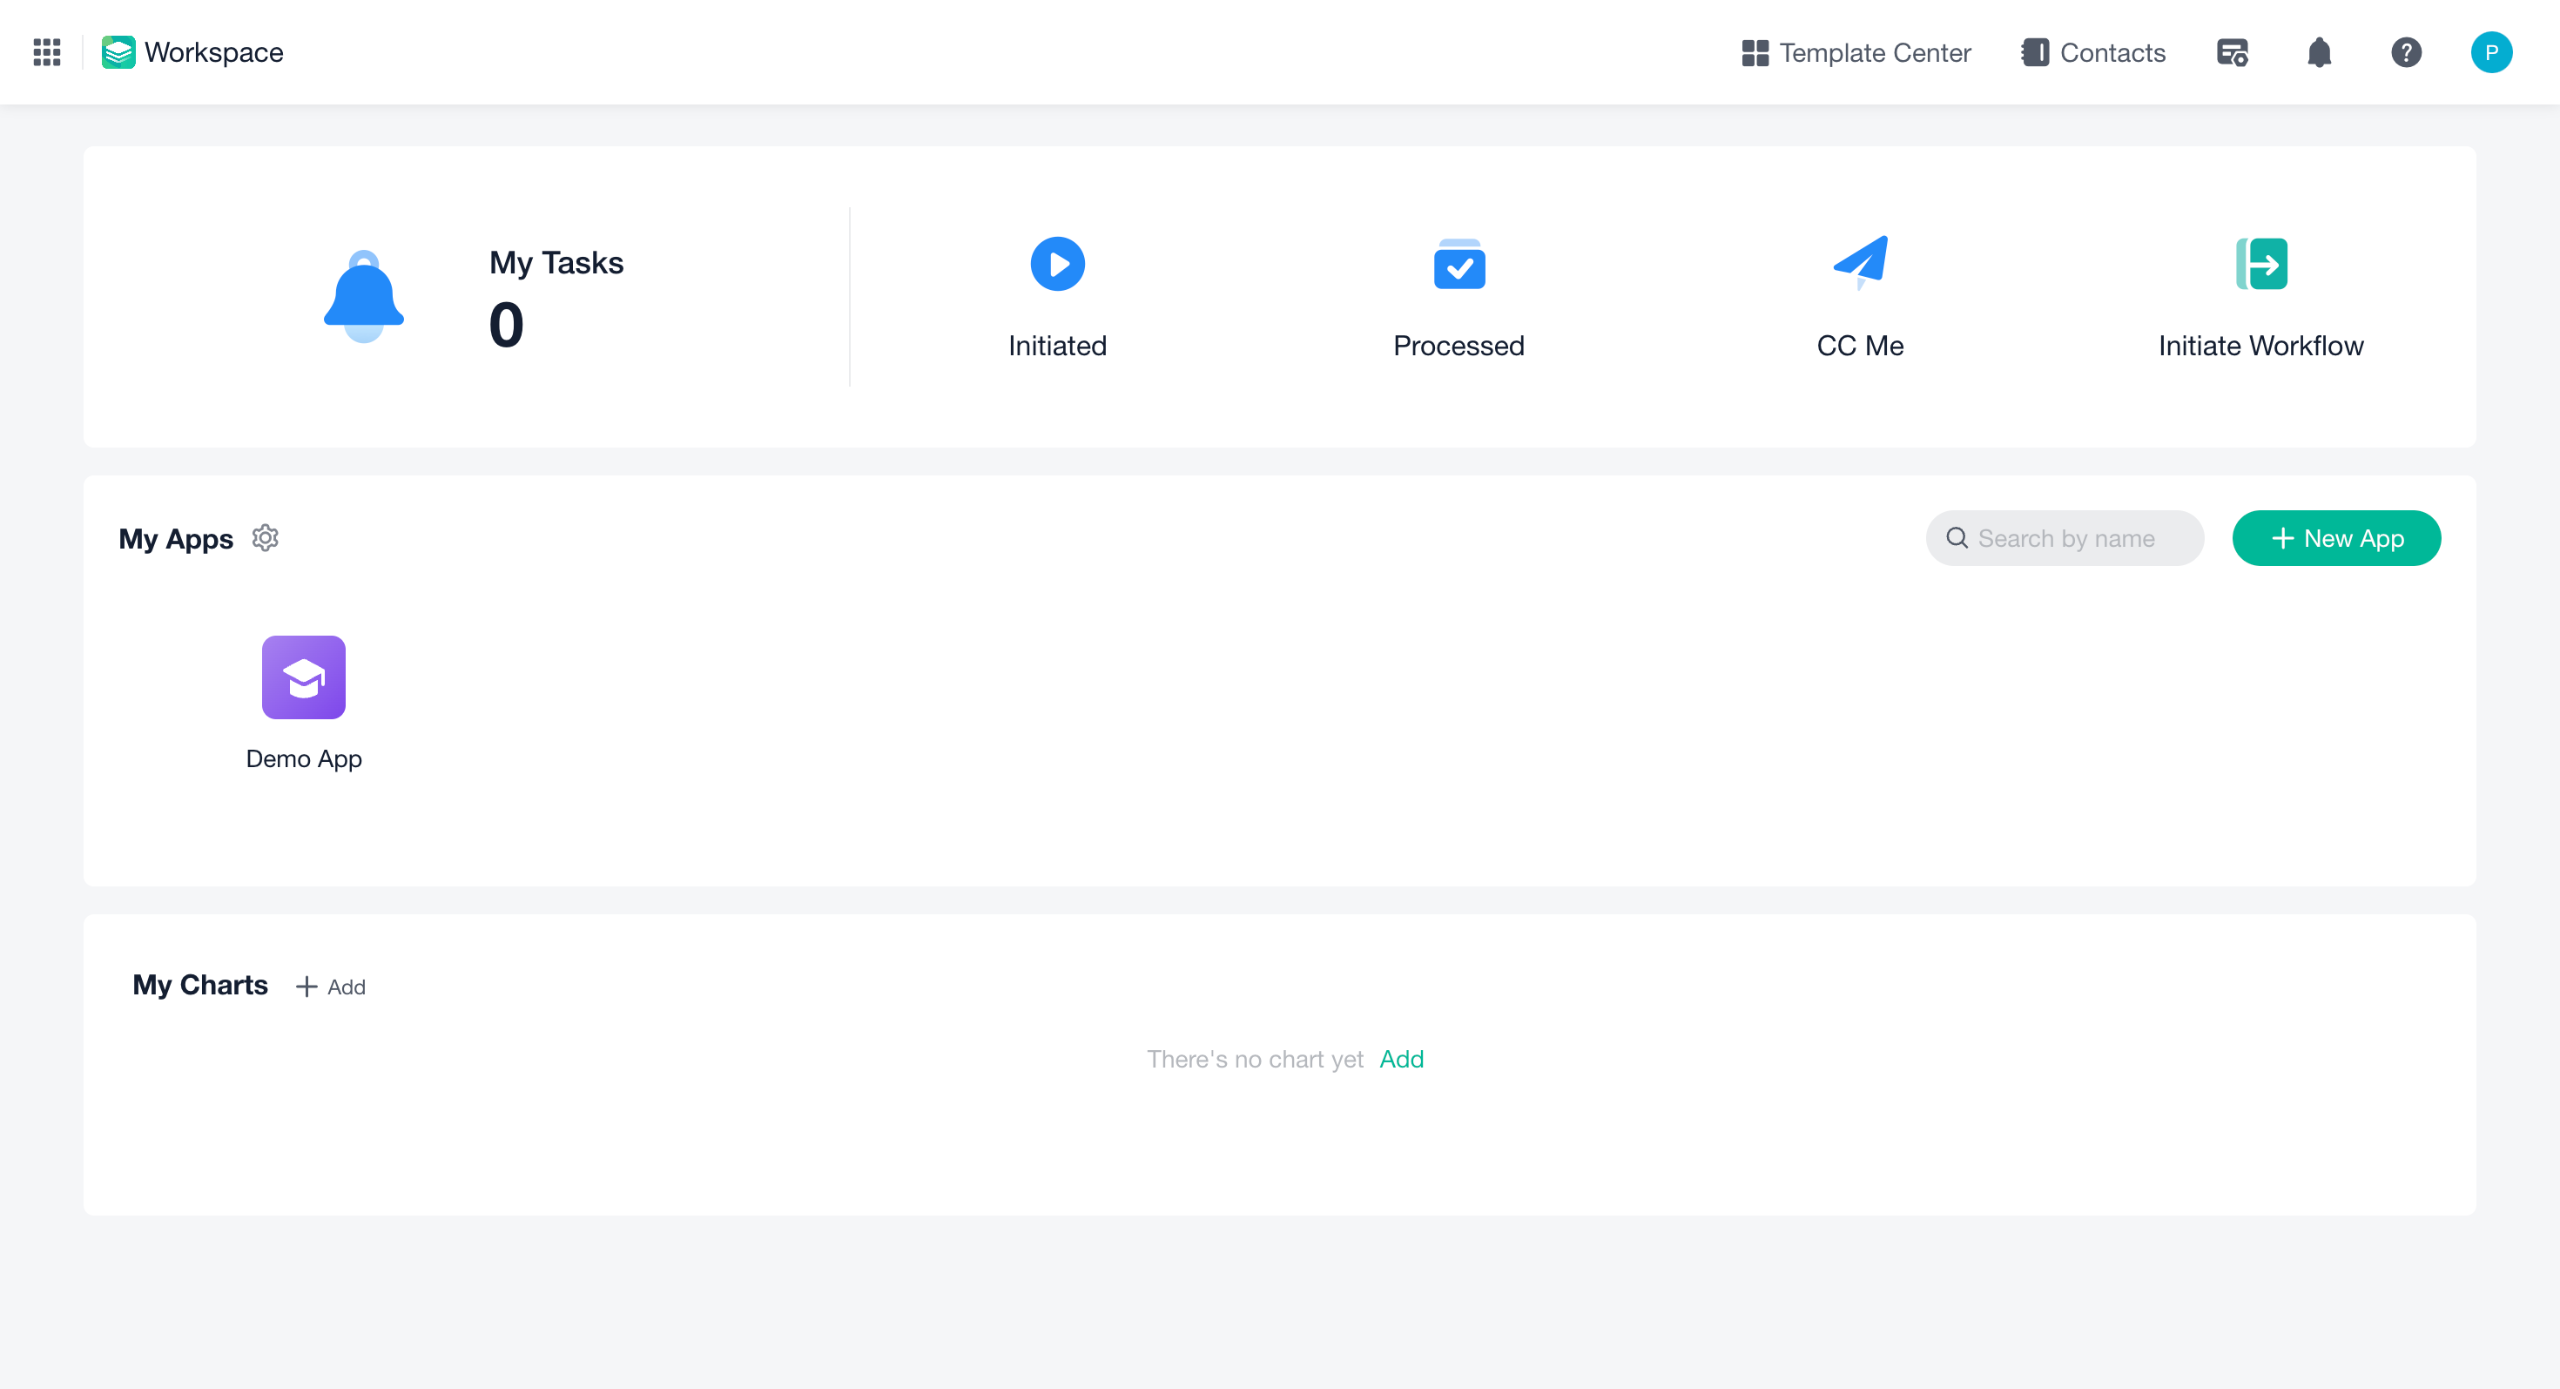The width and height of the screenshot is (2560, 1389).
Task: Click the My Charts heading
Action: pyautogui.click(x=200, y=985)
